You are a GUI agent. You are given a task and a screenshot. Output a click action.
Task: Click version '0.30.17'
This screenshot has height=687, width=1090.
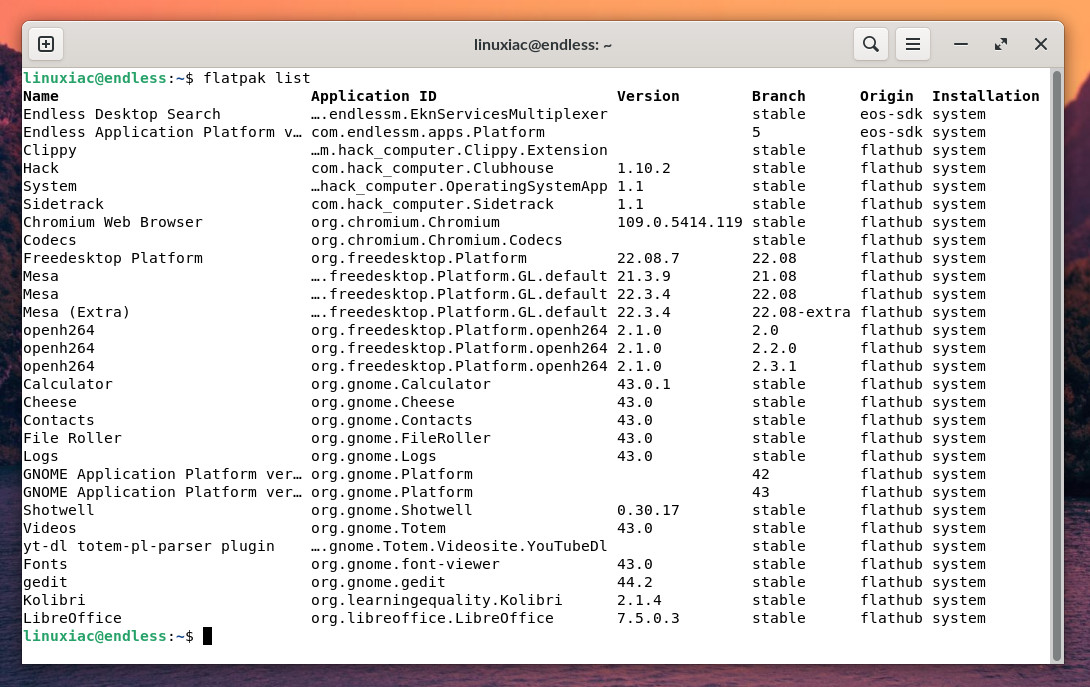click(x=648, y=510)
